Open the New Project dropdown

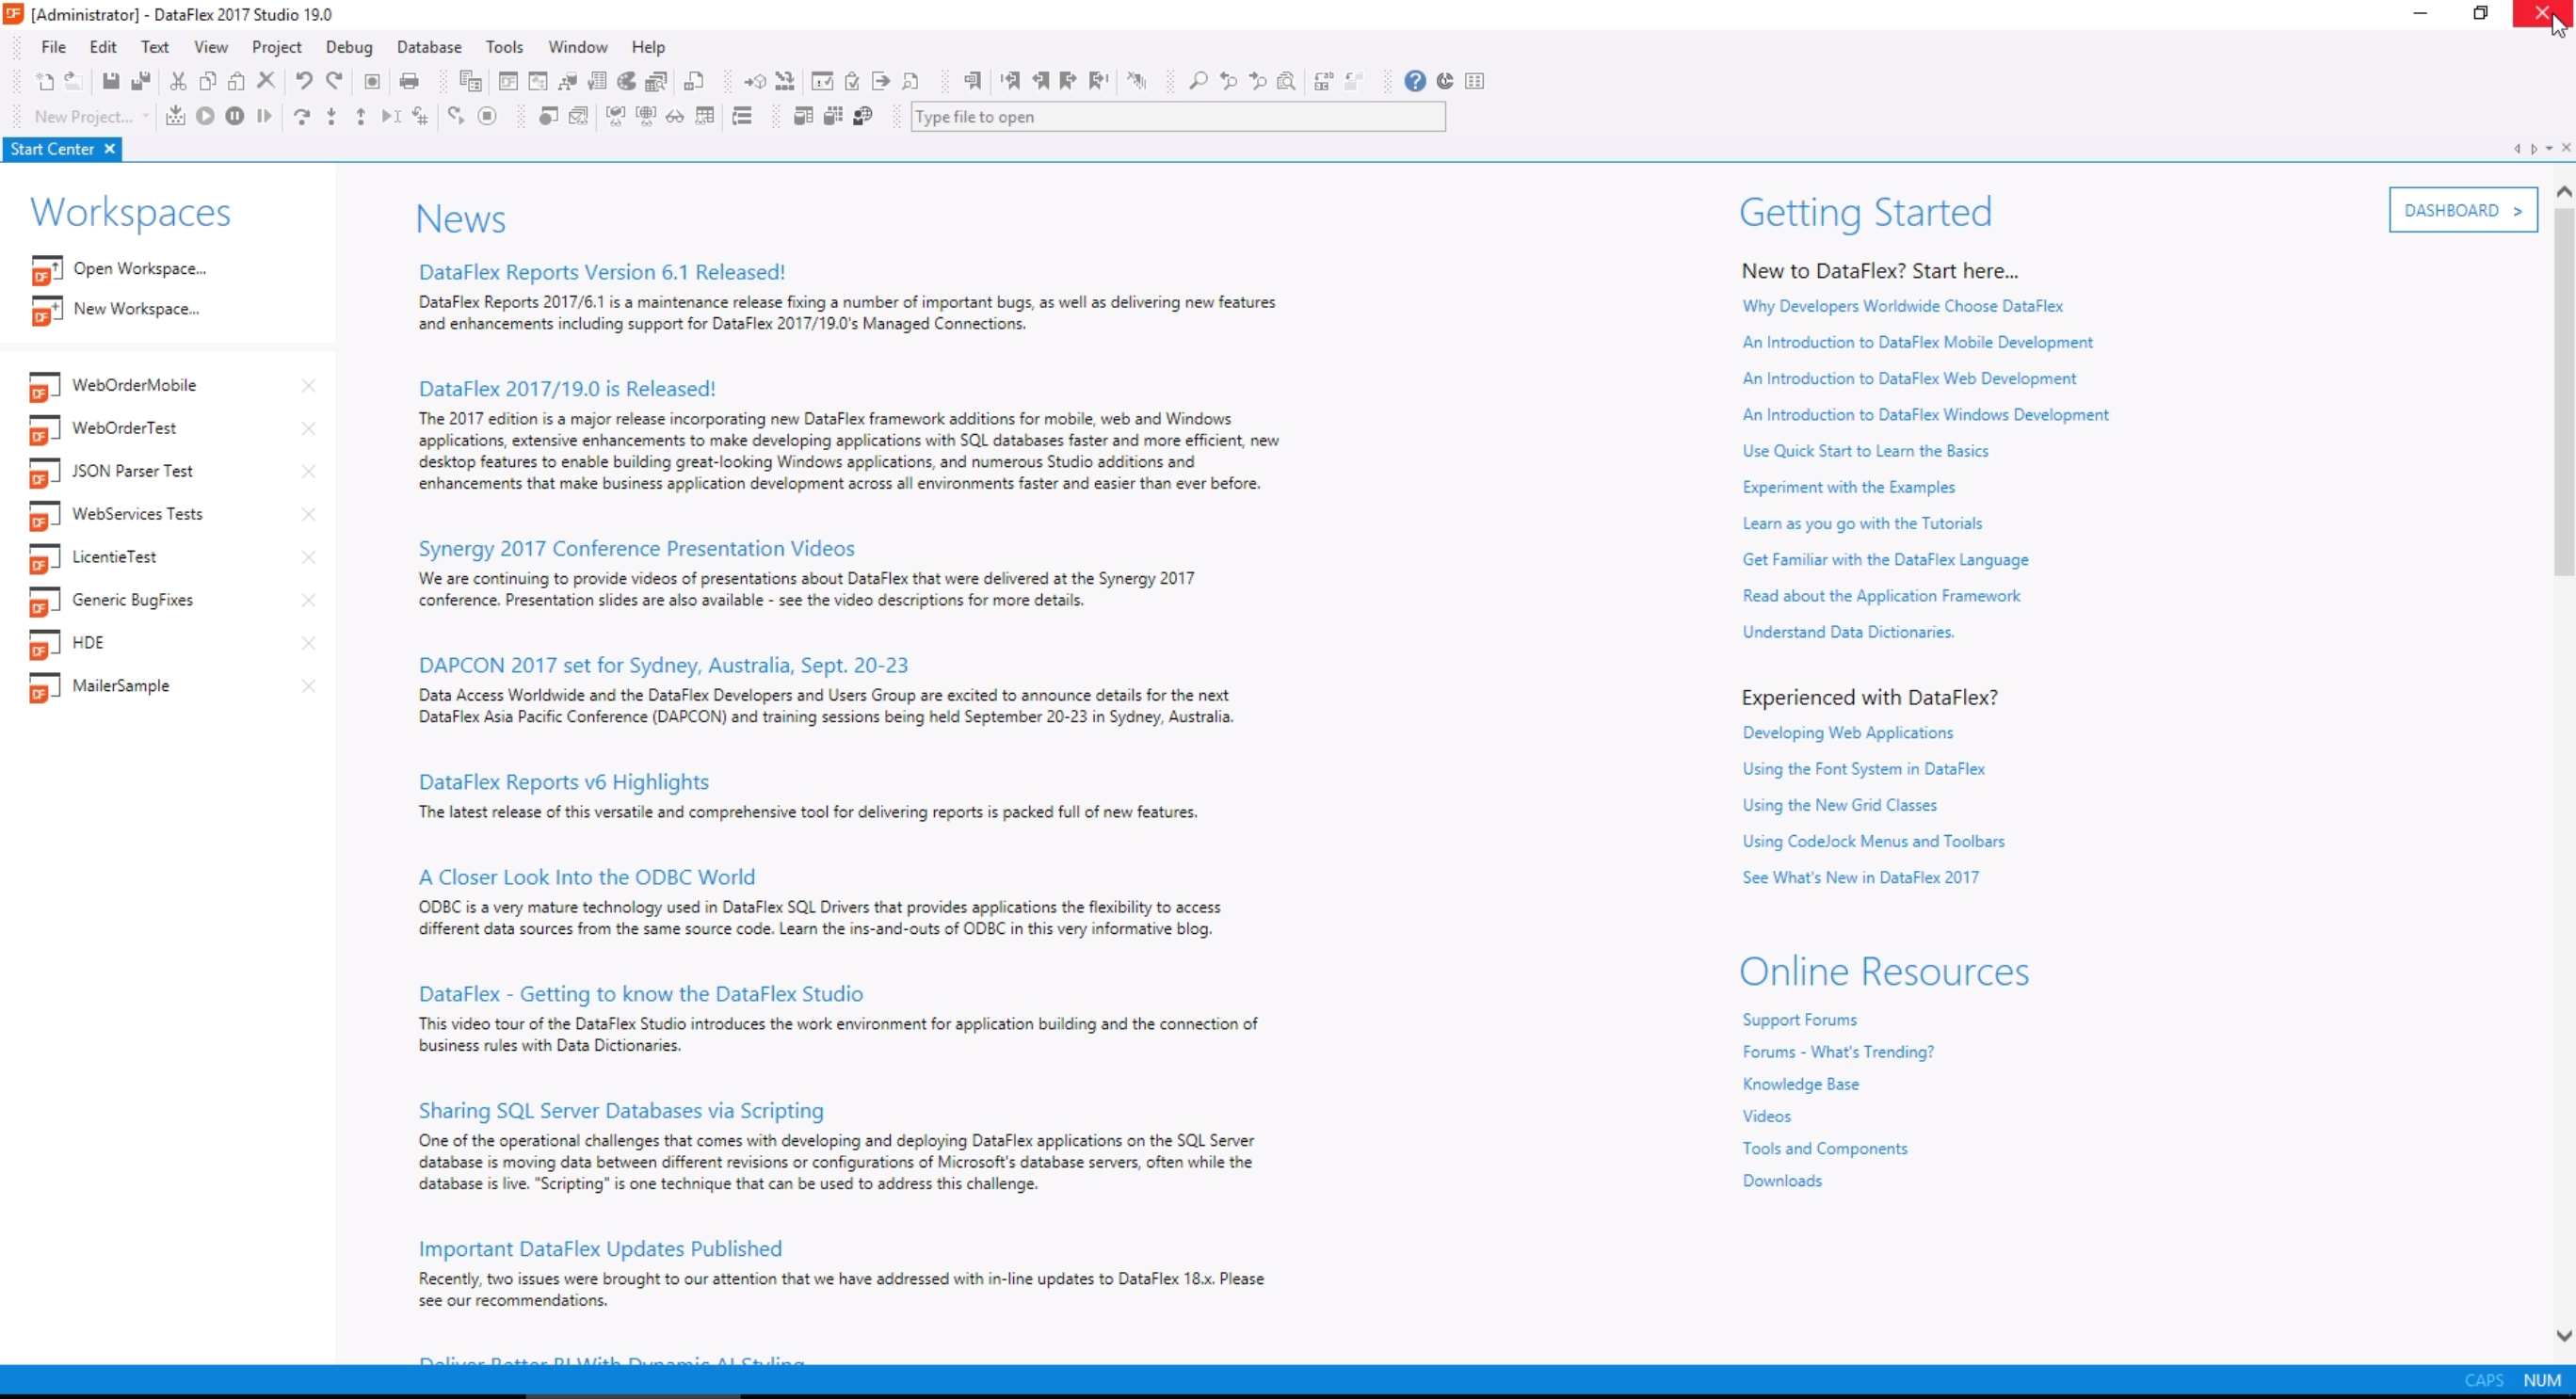145,116
